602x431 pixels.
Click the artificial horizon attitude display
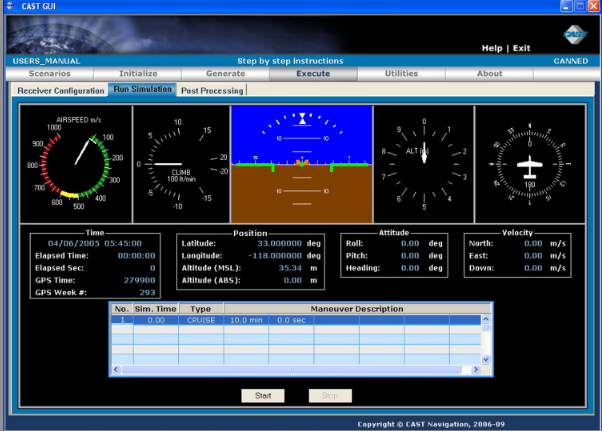[302, 164]
